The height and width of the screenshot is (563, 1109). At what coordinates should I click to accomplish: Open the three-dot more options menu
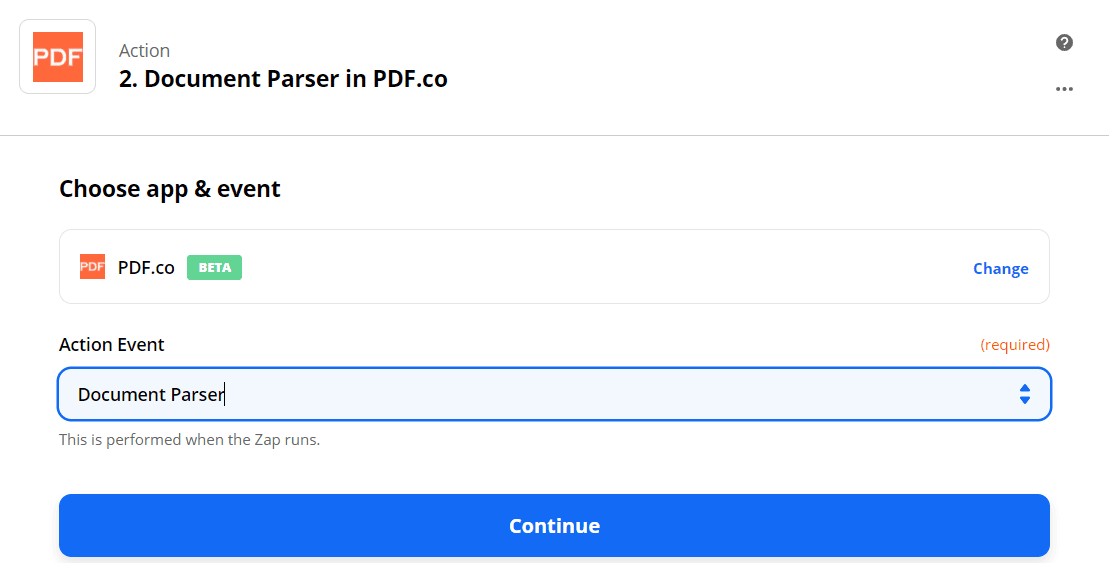pos(1064,89)
